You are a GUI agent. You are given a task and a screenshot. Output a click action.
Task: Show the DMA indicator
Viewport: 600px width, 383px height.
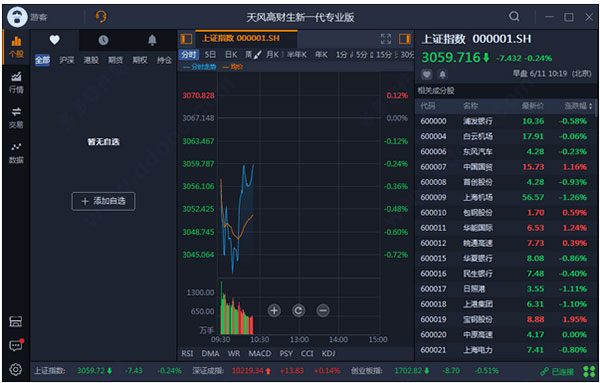210,354
